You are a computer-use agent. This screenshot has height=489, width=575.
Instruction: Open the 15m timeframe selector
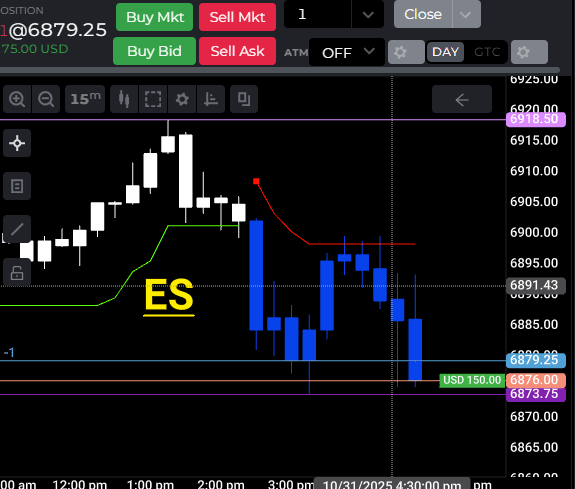(85, 99)
